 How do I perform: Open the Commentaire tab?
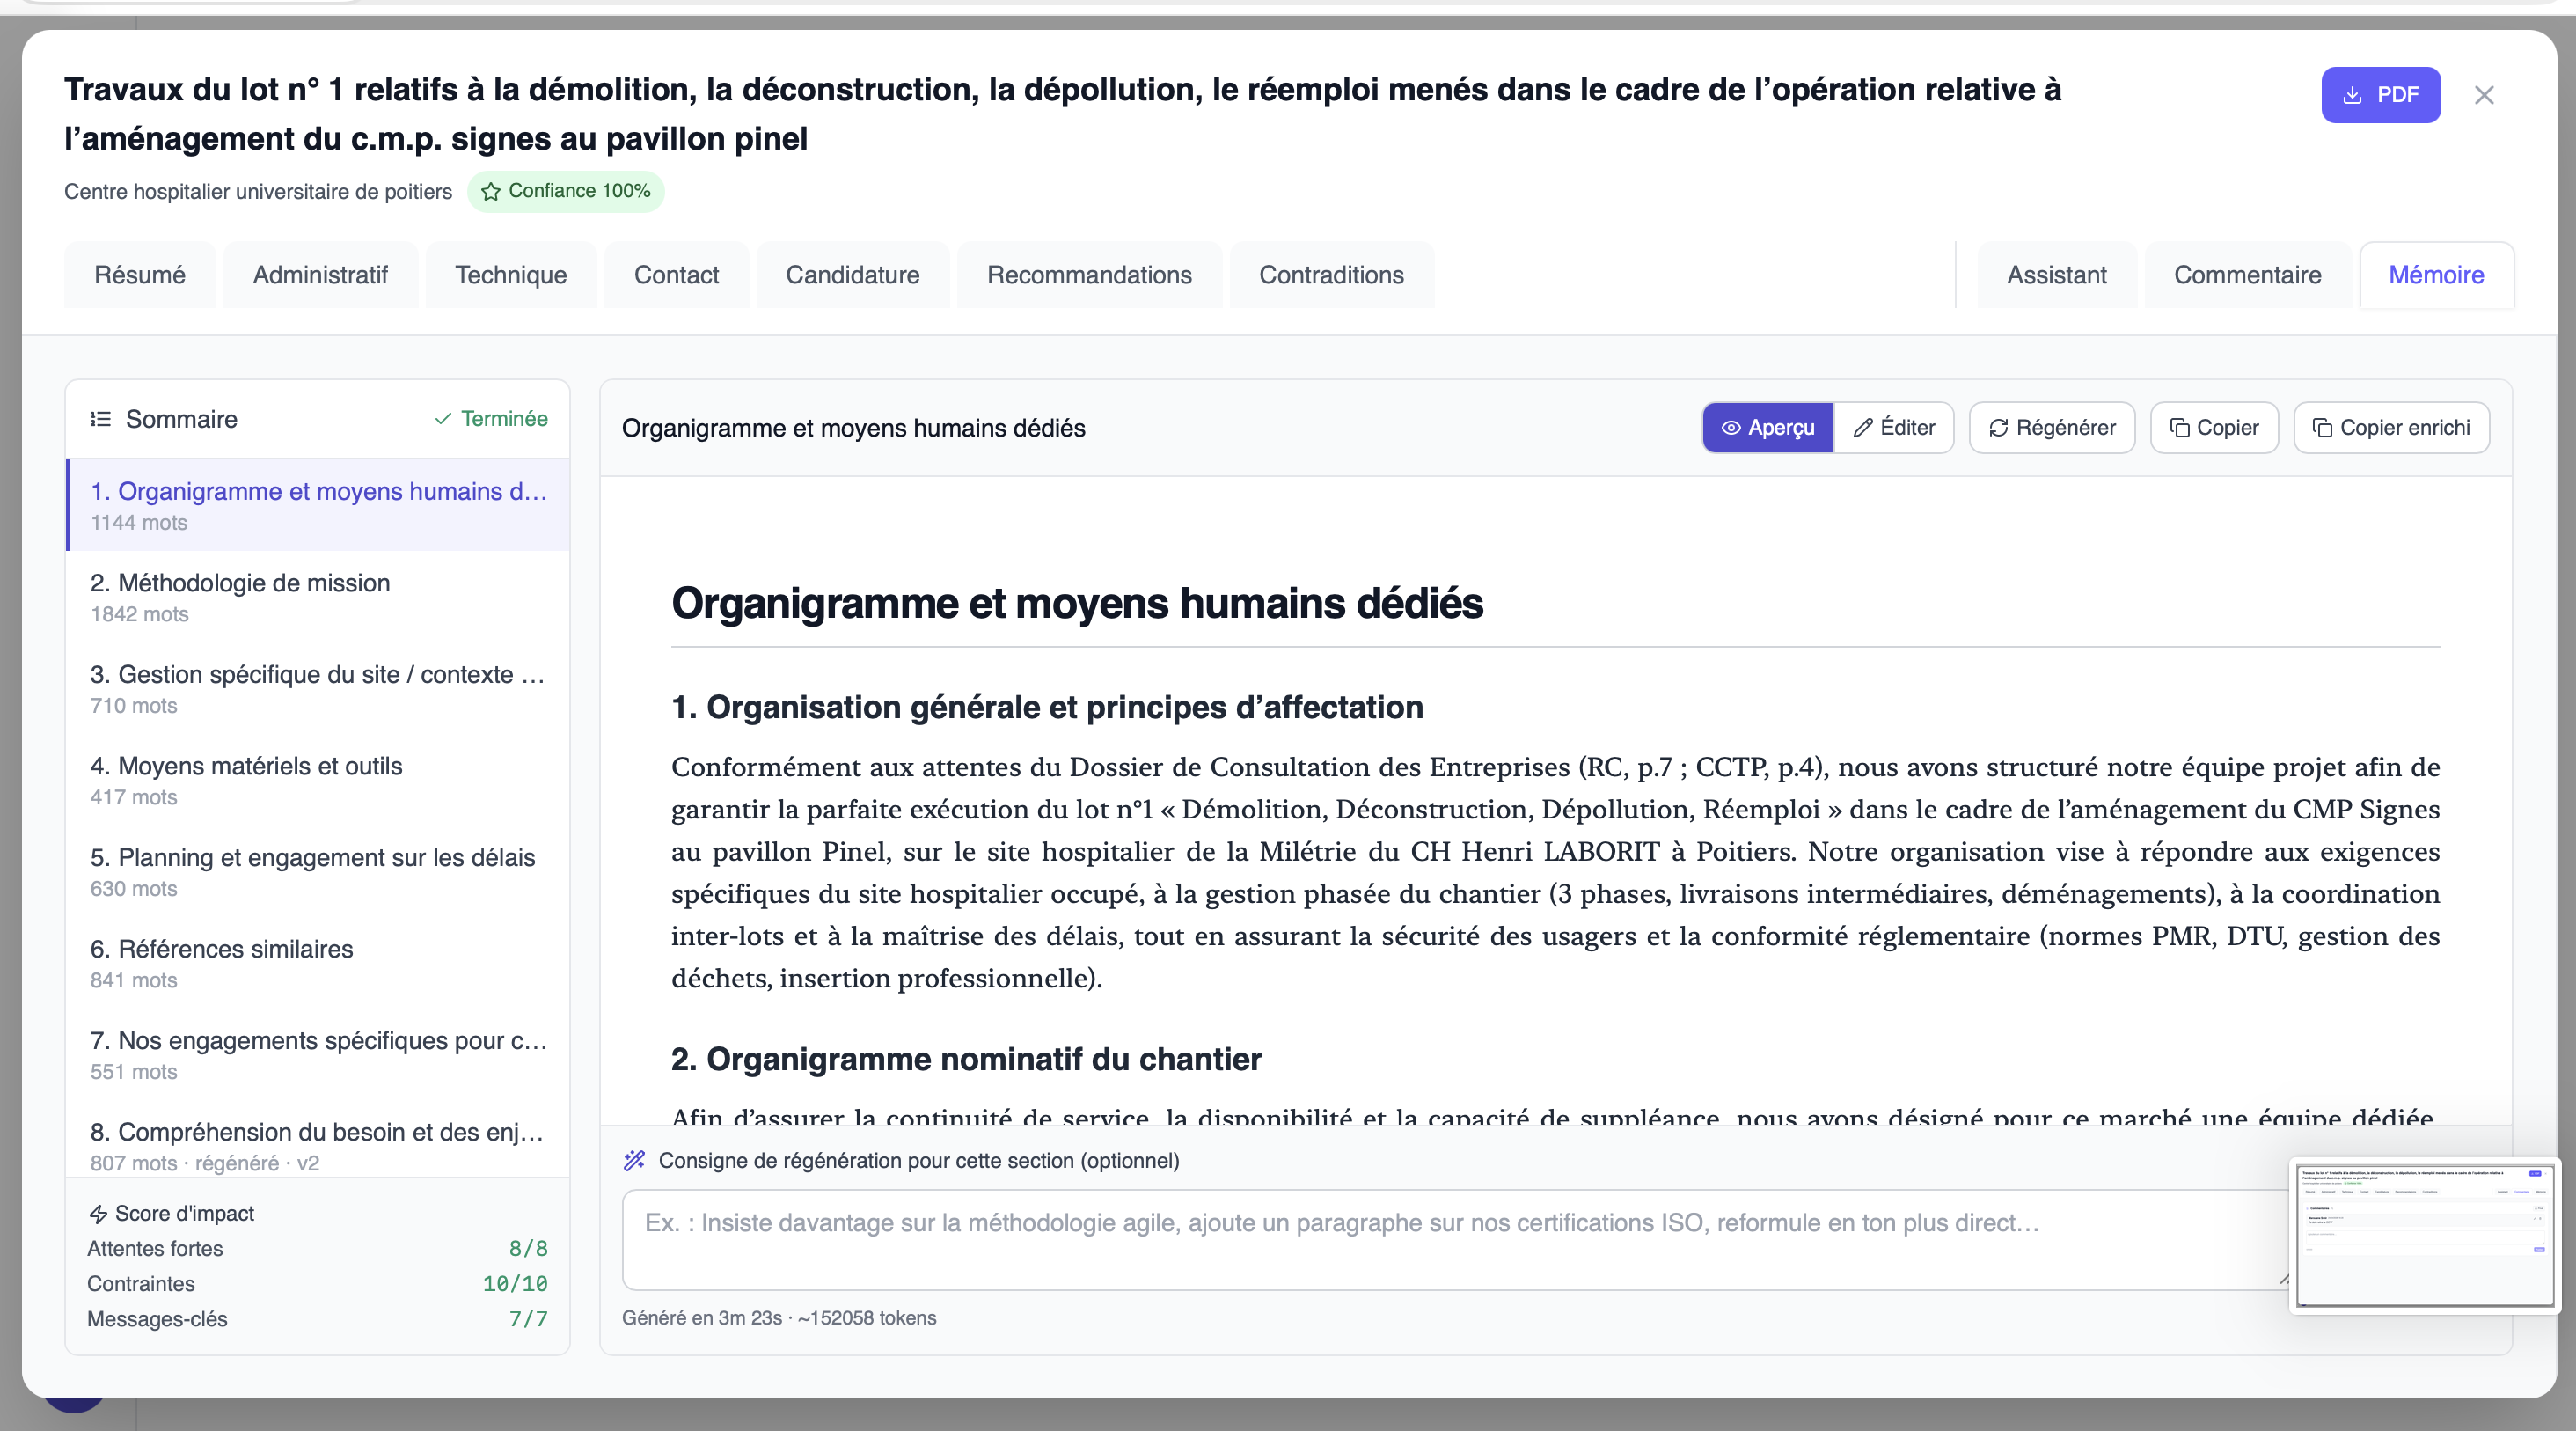[2247, 275]
